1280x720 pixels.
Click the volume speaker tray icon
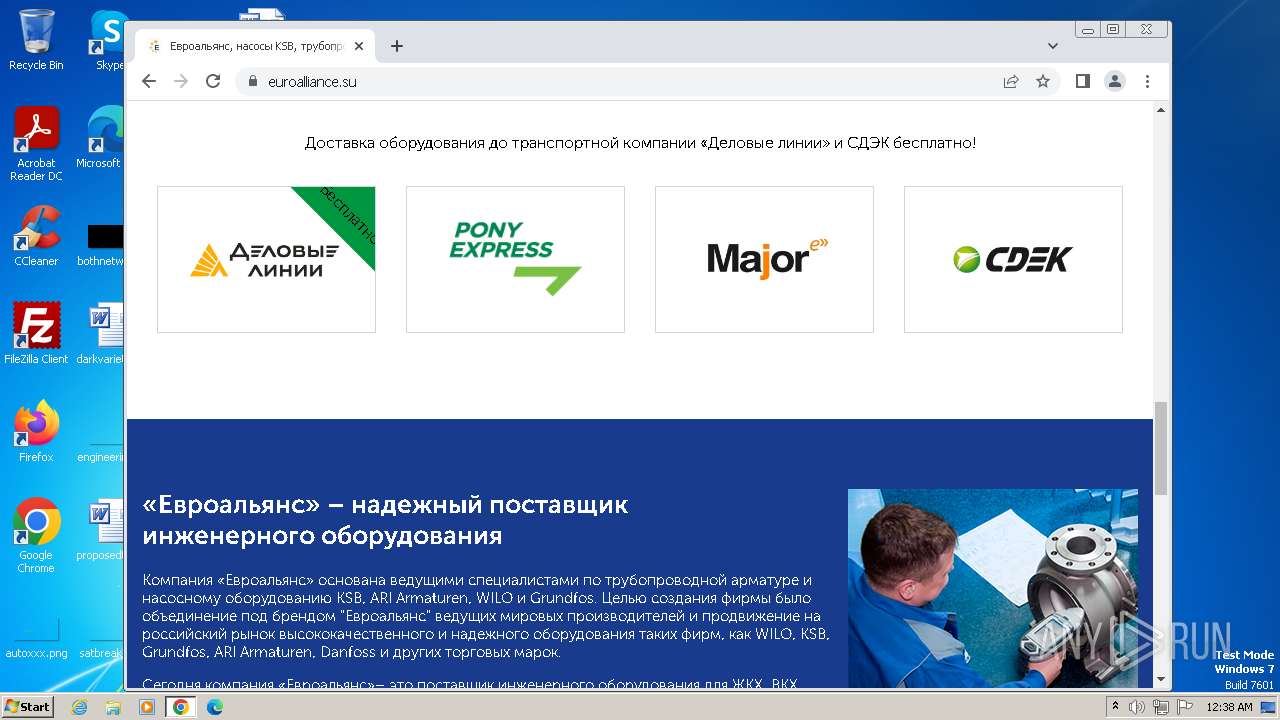[x=1137, y=707]
